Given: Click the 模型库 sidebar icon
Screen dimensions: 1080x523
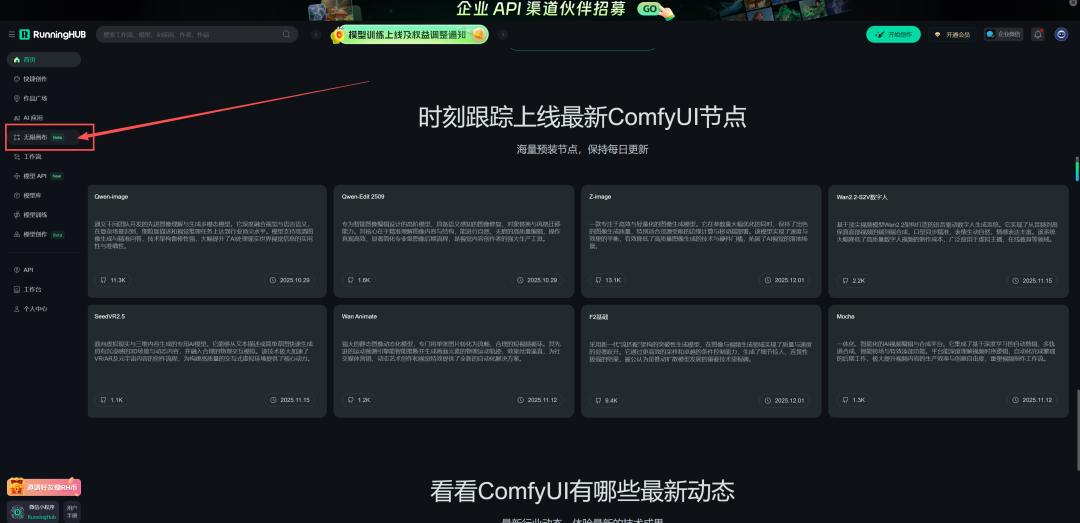Looking at the screenshot, I should click(17, 196).
